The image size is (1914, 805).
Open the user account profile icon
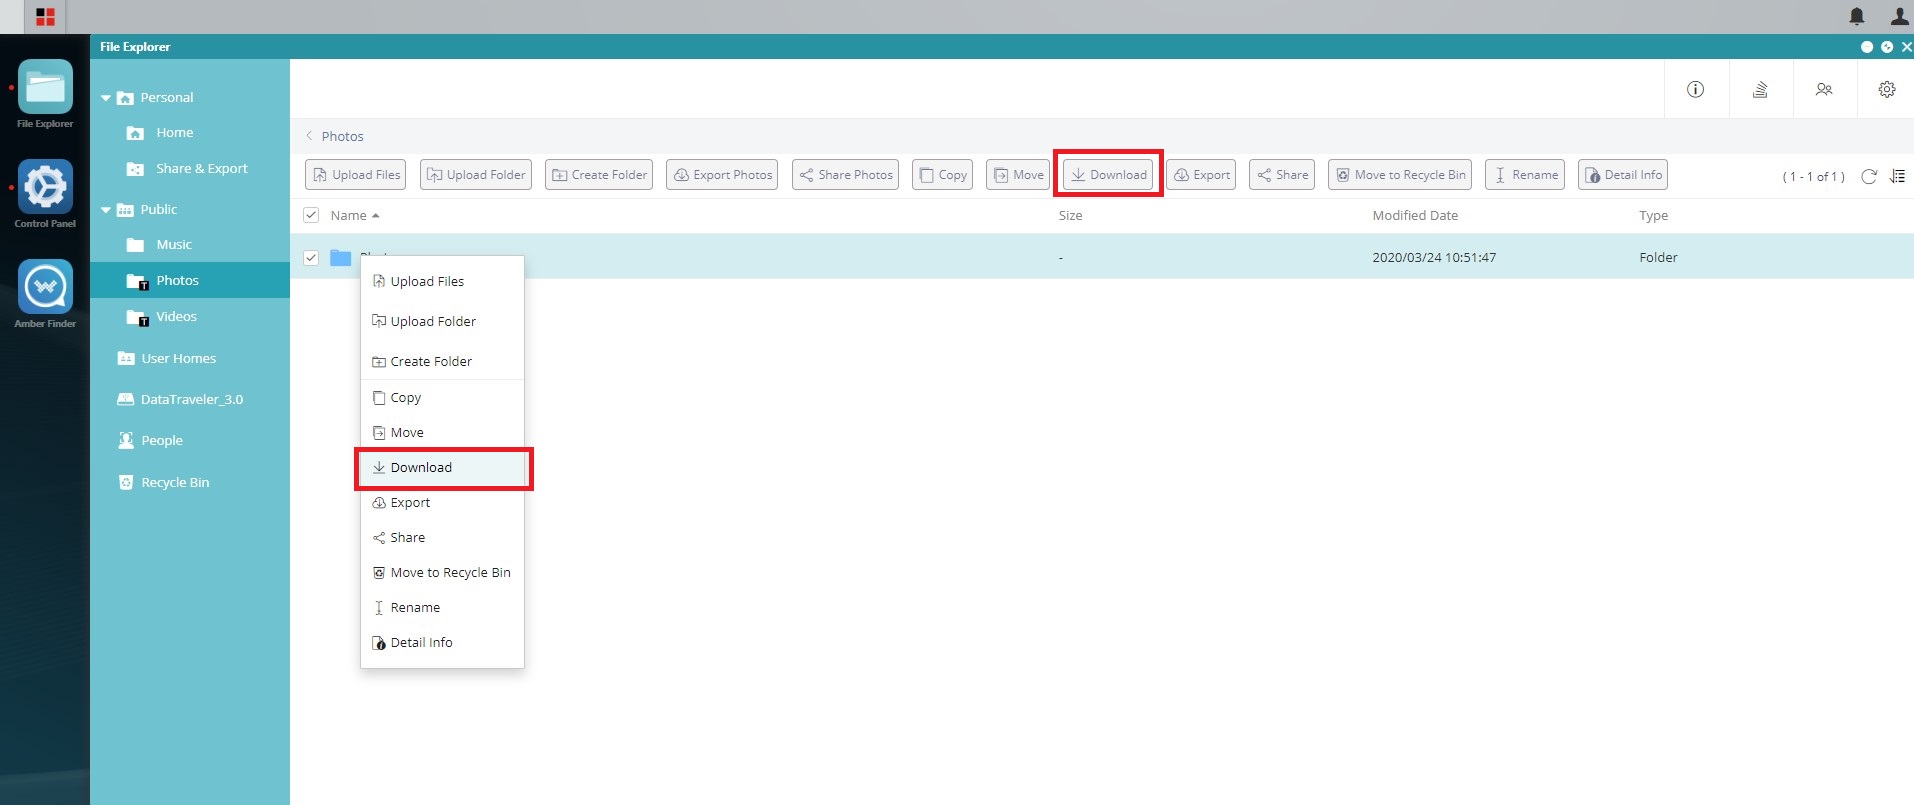(1899, 16)
